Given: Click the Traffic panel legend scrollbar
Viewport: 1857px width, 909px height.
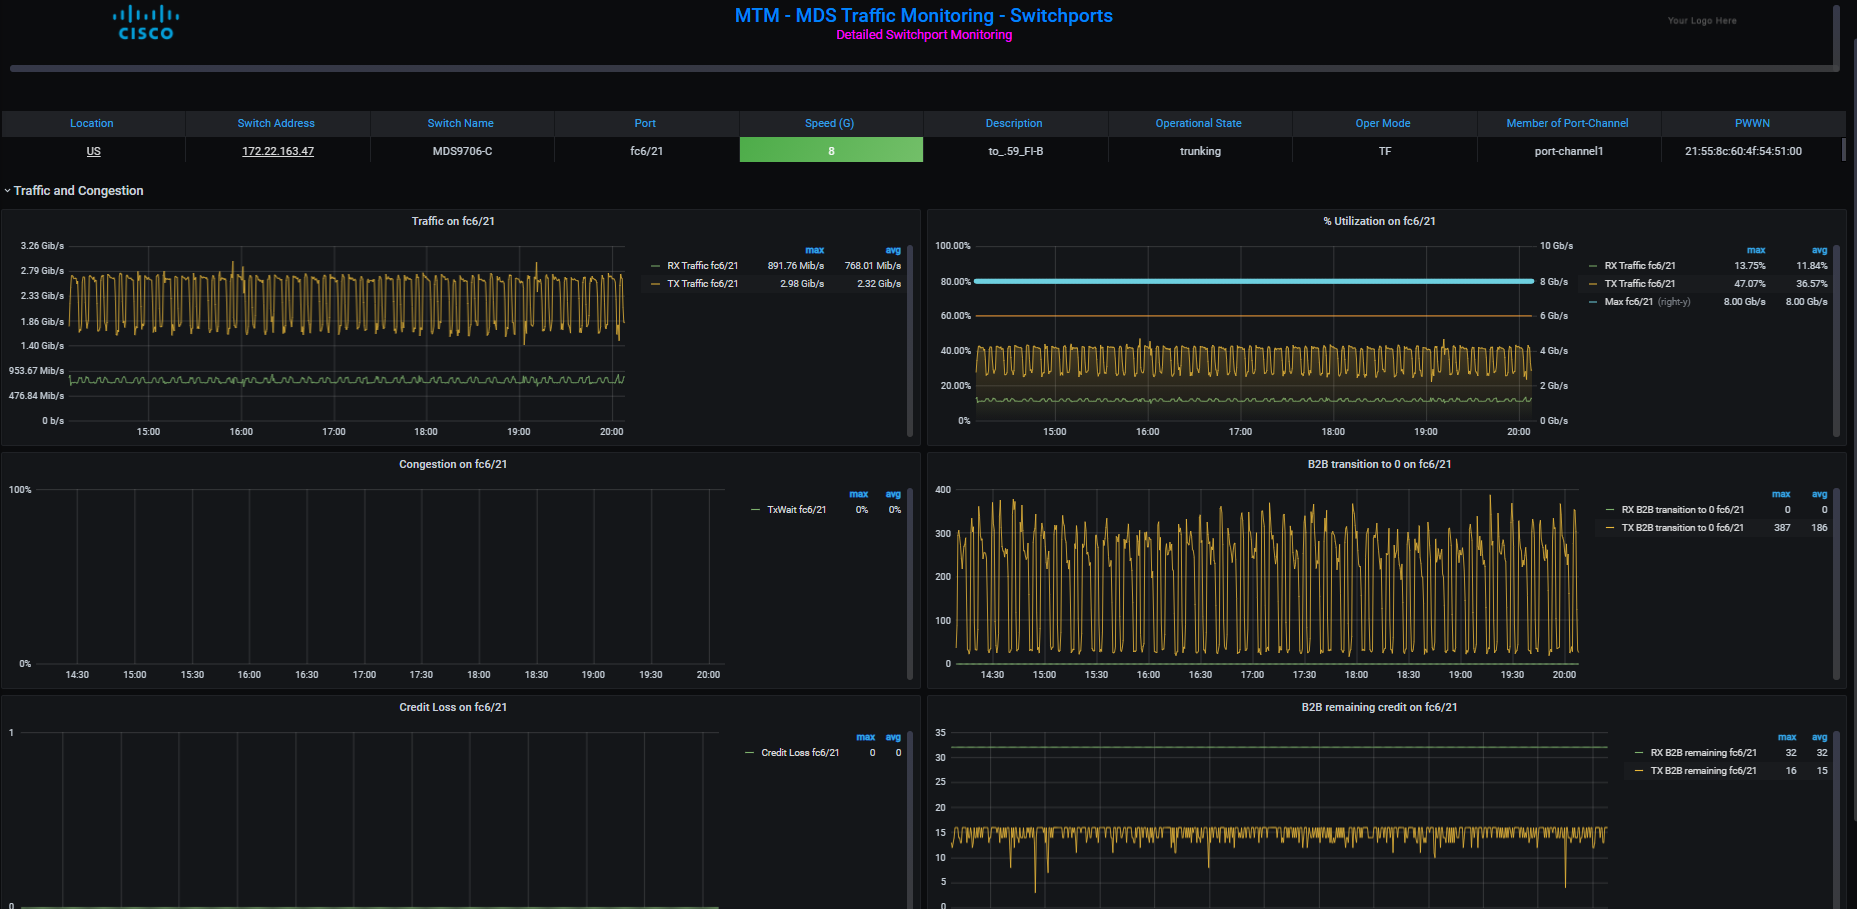Looking at the screenshot, I should click(910, 340).
